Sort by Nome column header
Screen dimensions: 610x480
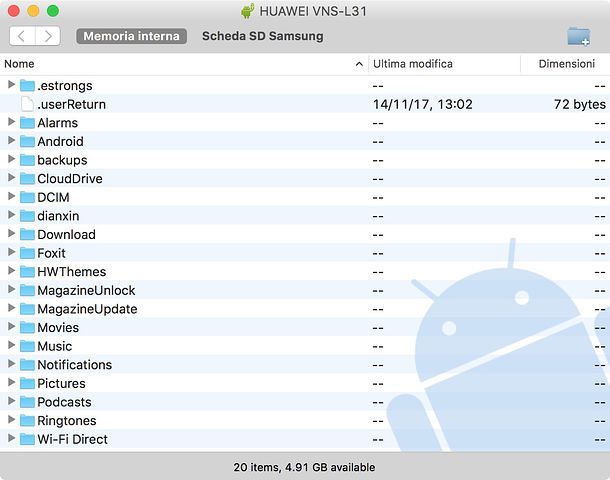point(19,64)
